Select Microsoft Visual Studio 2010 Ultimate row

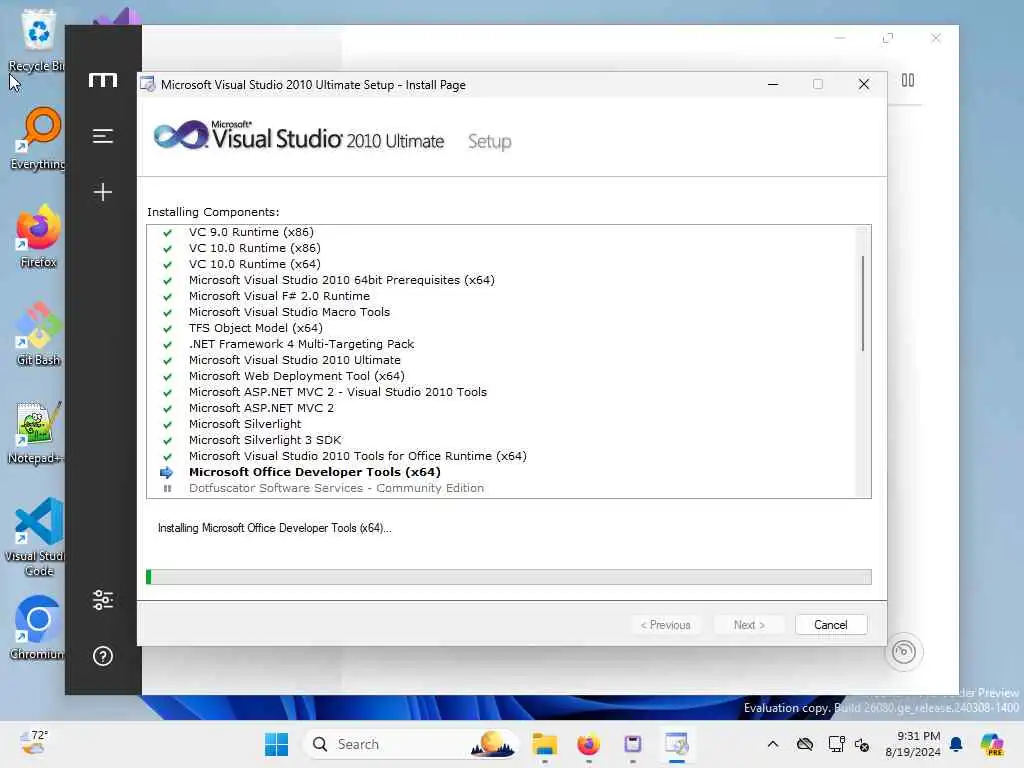point(501,360)
